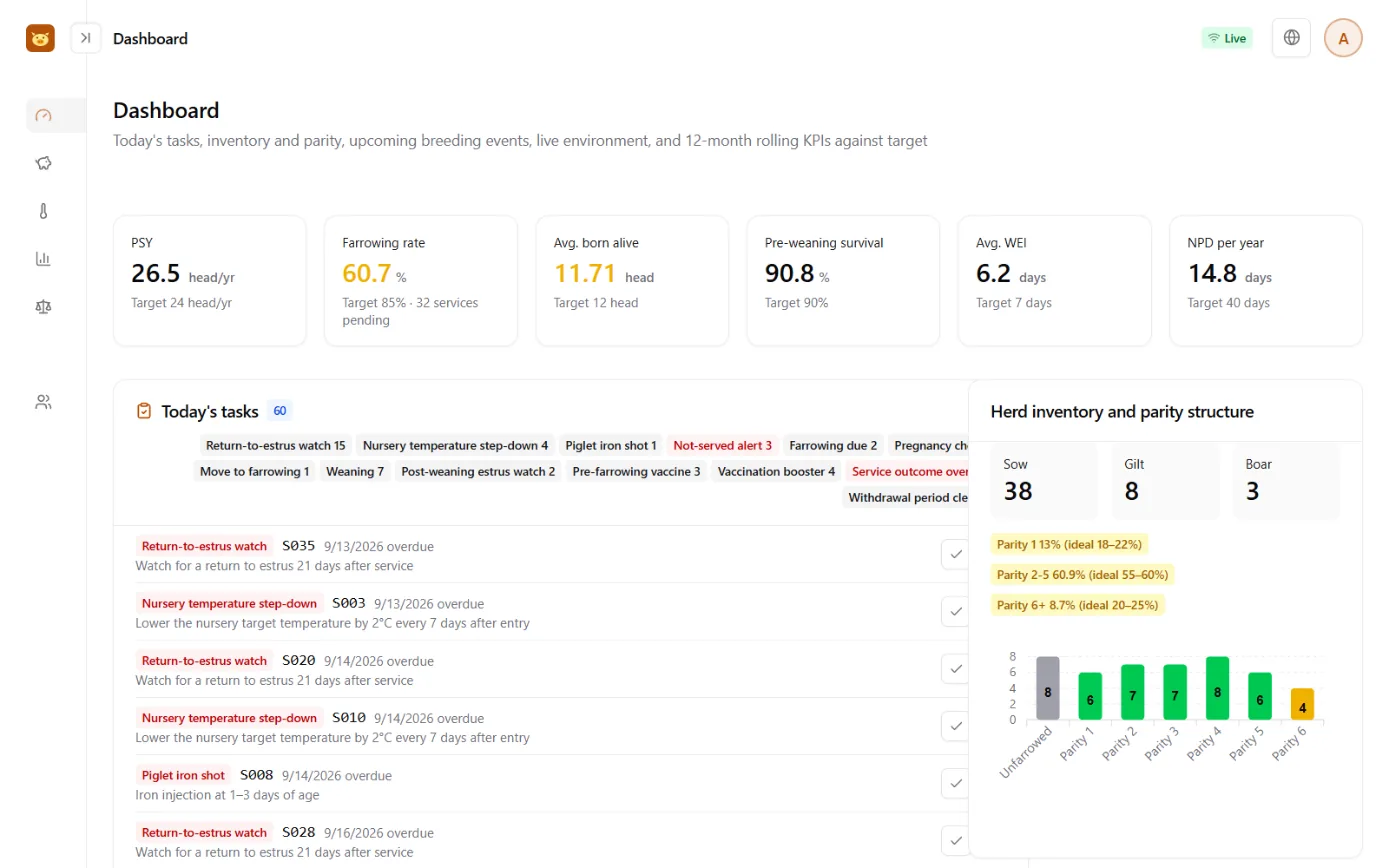
Task: Click the green Parity 4 bar
Action: click(1217, 688)
